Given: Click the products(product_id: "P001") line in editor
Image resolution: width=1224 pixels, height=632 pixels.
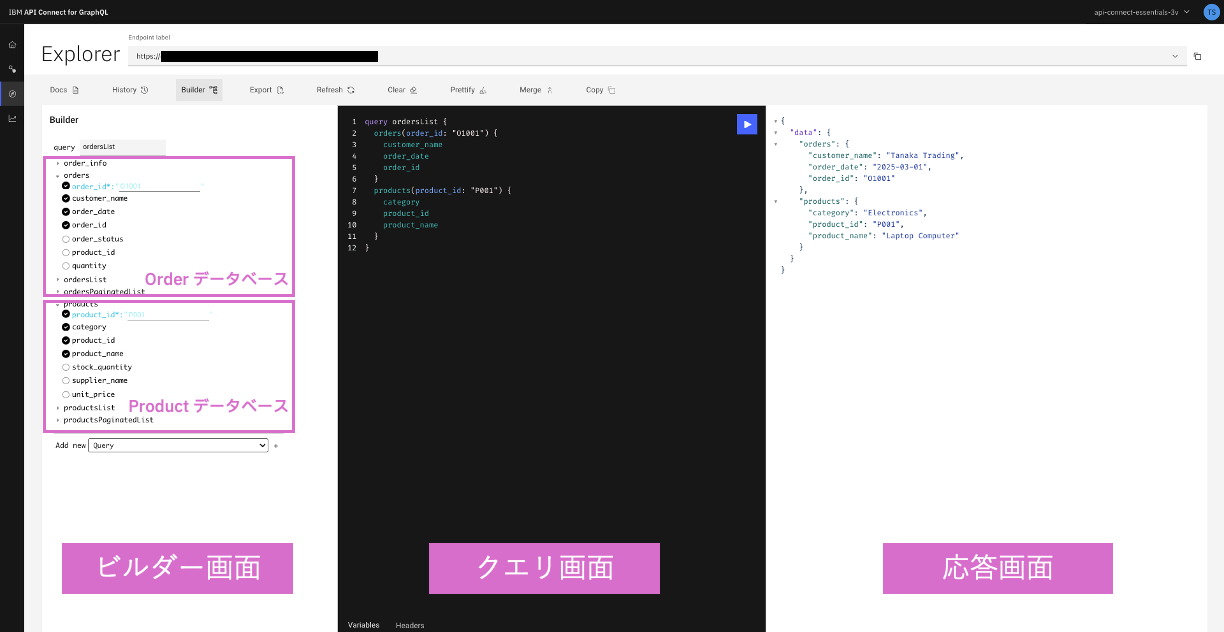Looking at the screenshot, I should 442,190.
